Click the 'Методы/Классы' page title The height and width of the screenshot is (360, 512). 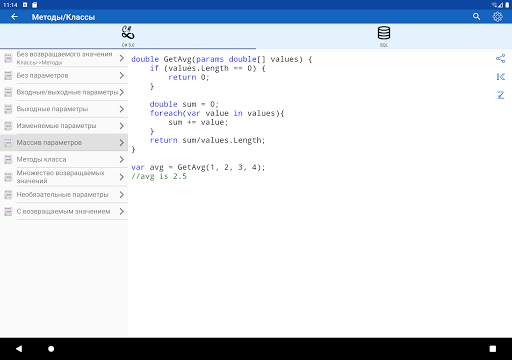(x=63, y=17)
